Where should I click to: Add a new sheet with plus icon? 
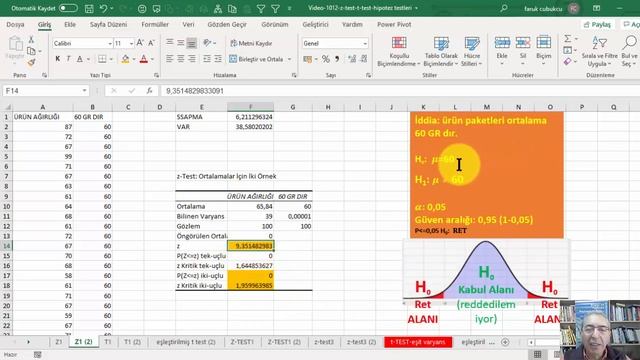505,342
